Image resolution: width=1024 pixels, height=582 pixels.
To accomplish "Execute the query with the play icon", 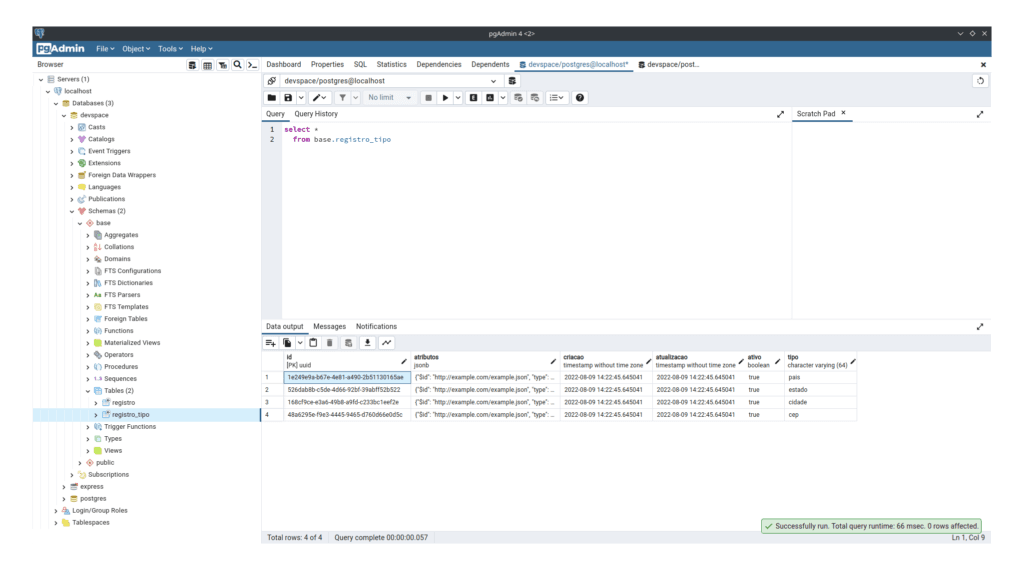I will (445, 98).
